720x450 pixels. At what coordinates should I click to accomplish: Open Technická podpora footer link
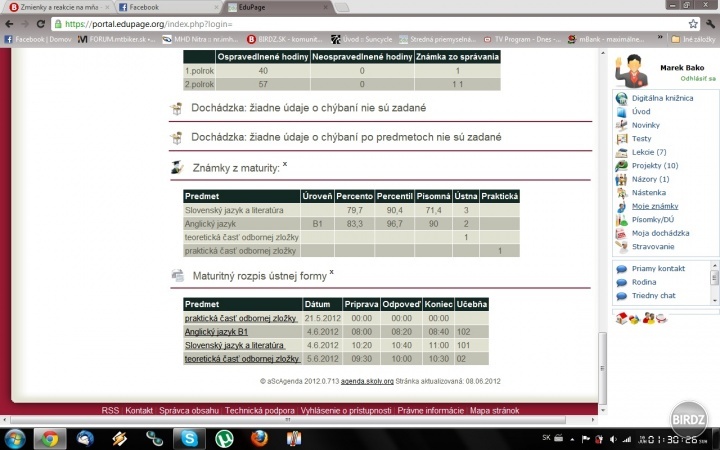tap(260, 411)
